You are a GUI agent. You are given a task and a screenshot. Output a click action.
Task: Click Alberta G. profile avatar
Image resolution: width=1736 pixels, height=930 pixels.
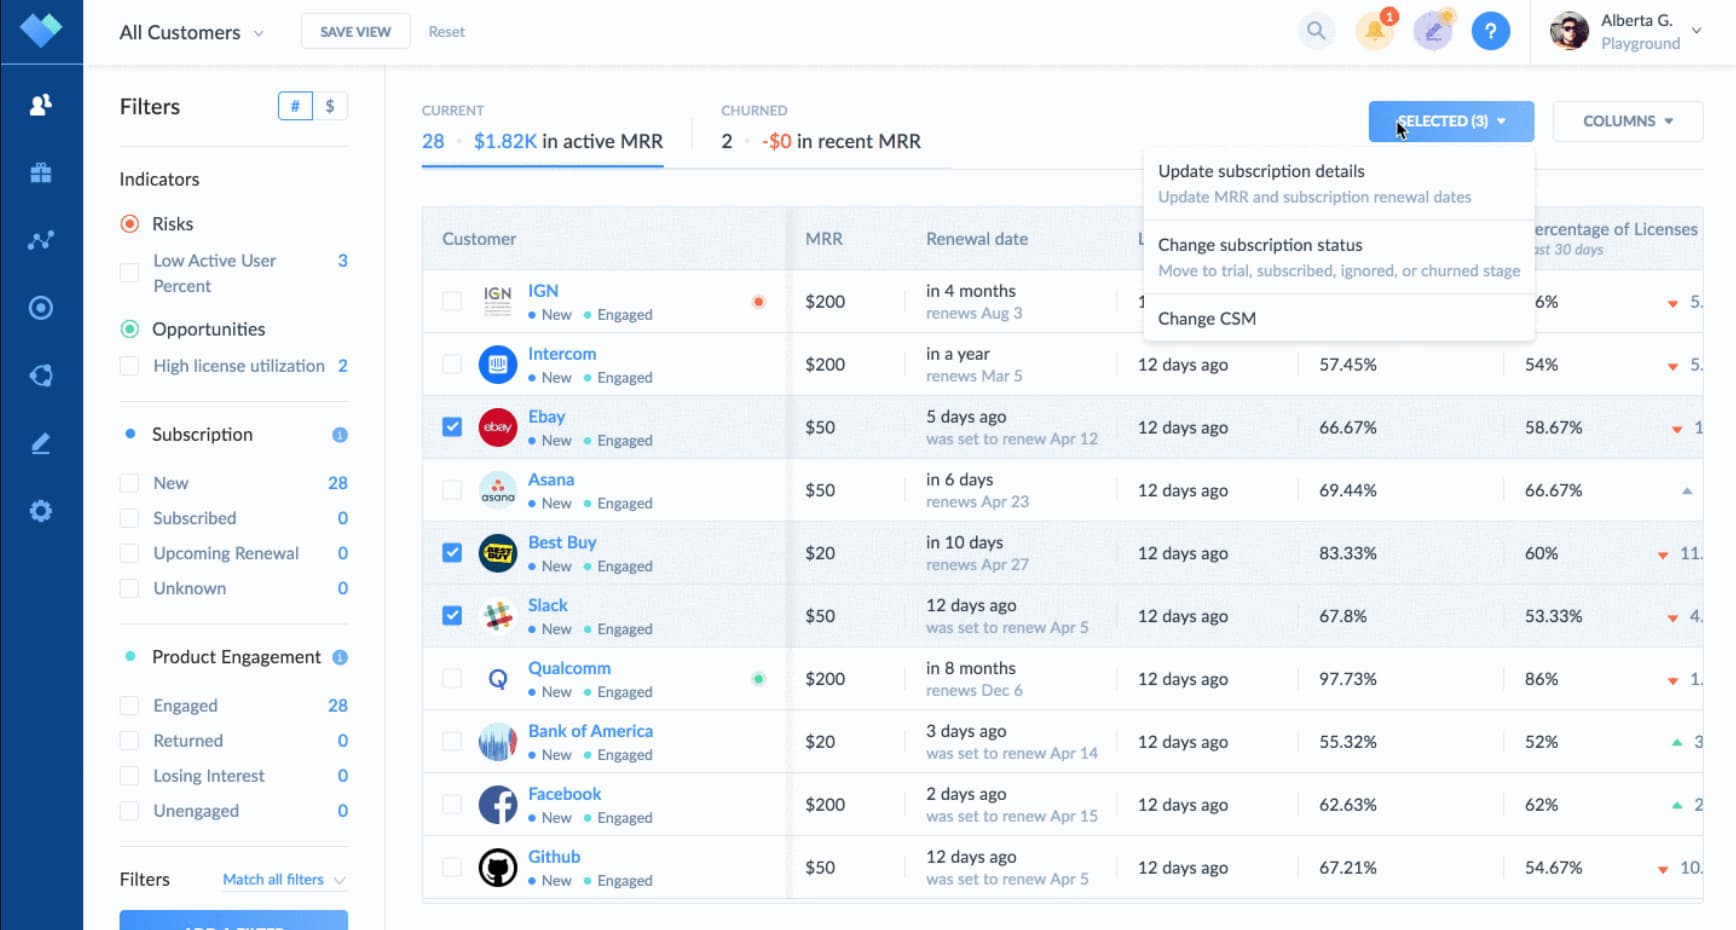click(1569, 31)
